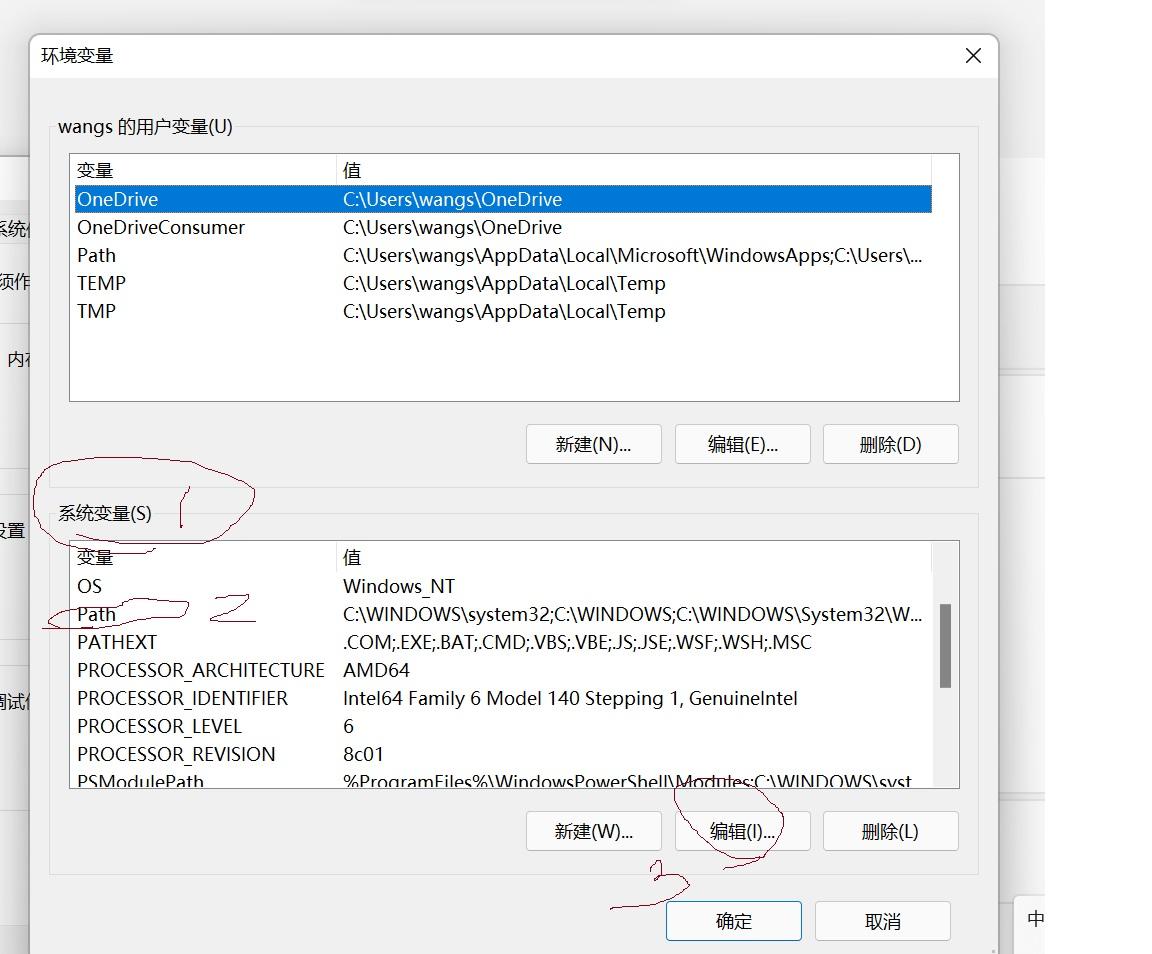This screenshot has width=1152, height=954.
Task: Click the 新建(W) button for system variables
Action: 593,831
